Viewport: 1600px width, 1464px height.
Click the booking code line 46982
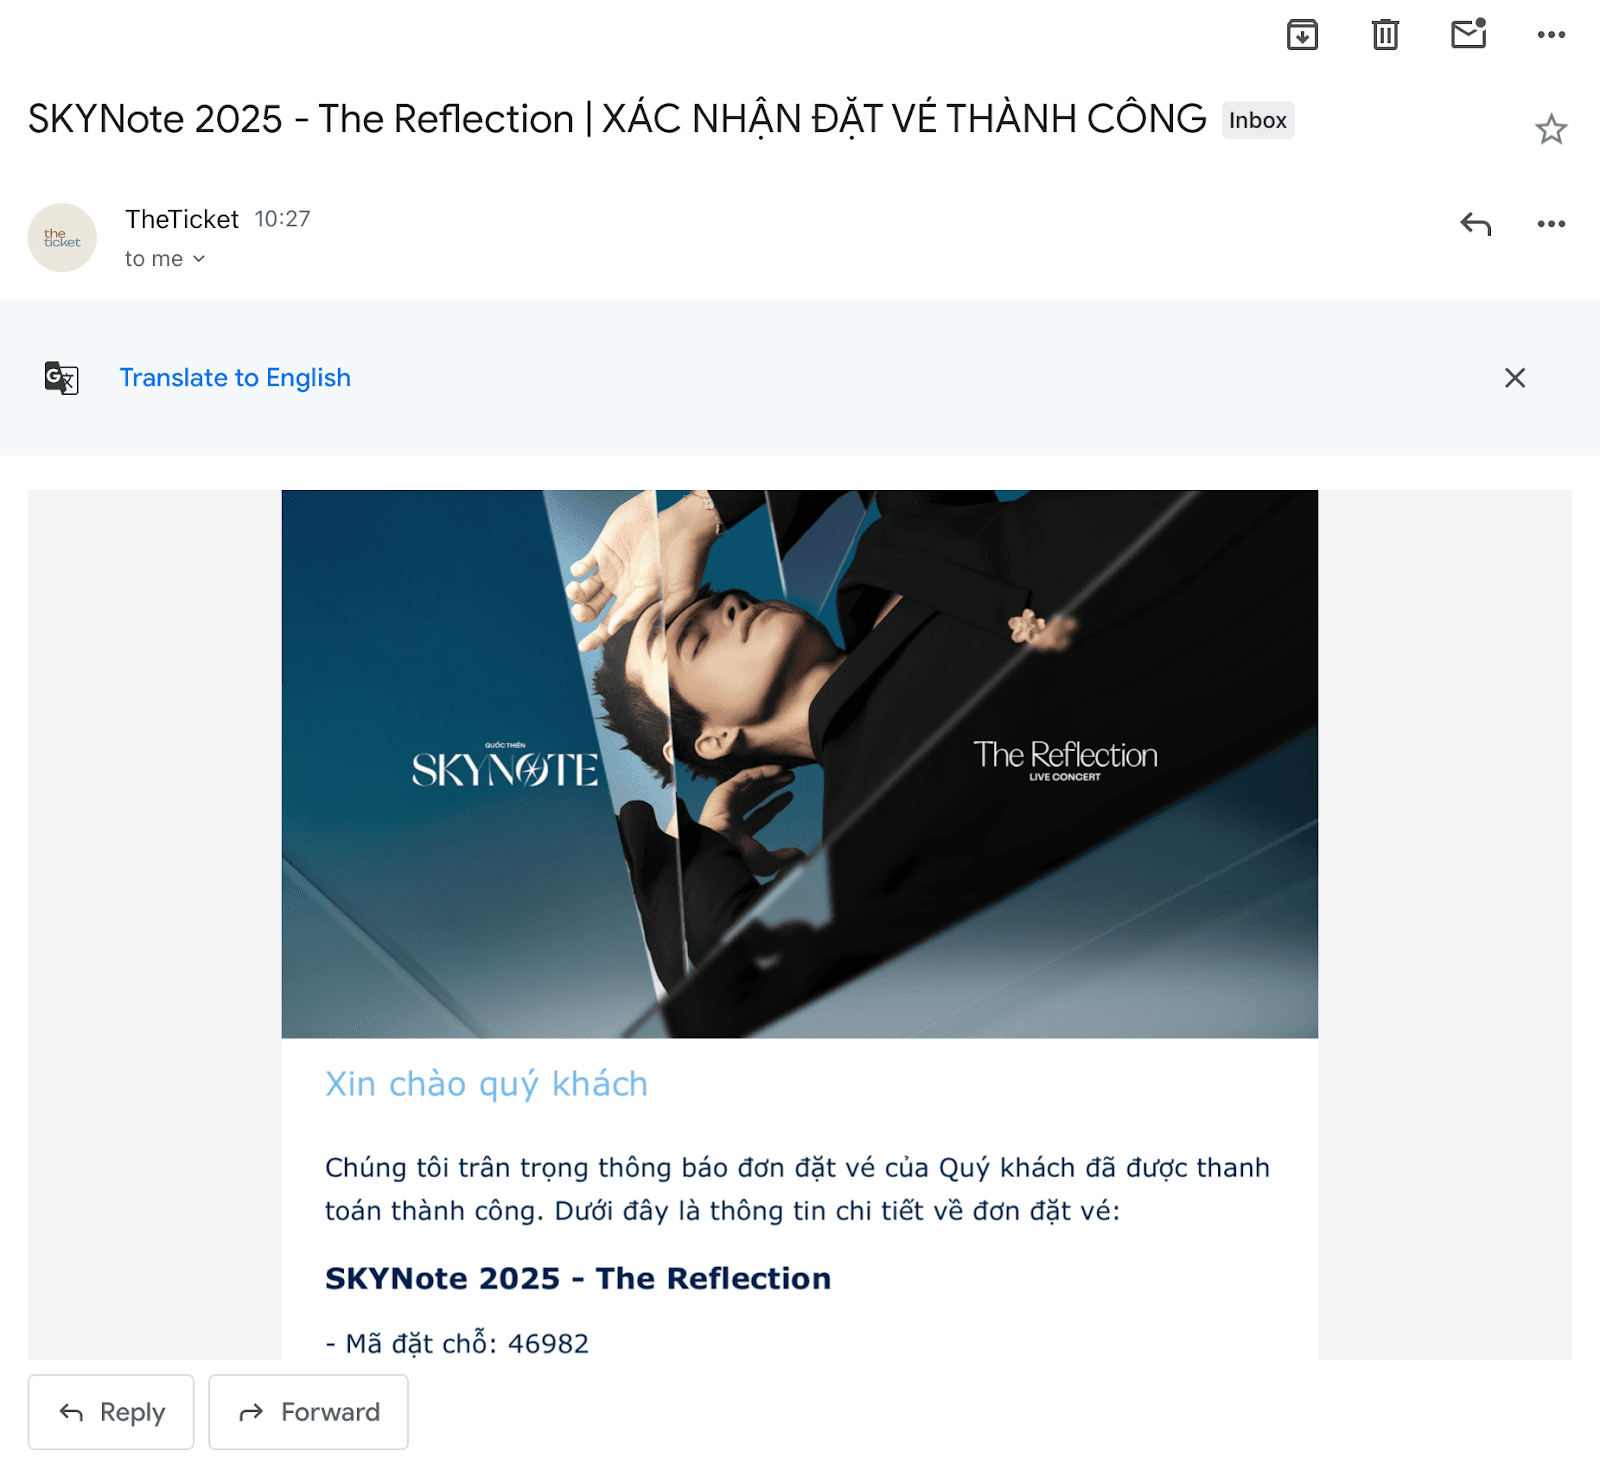pyautogui.click(x=457, y=1343)
